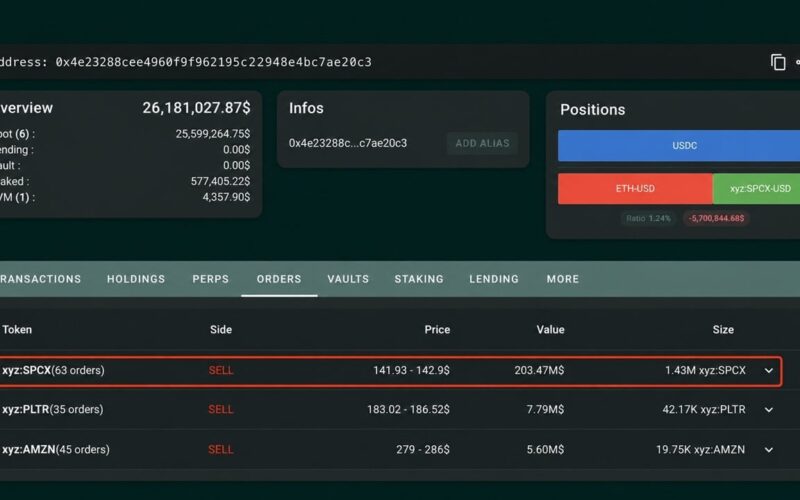Screen dimensions: 800x500
Task: Click the full wallet address text
Action: click(x=213, y=62)
